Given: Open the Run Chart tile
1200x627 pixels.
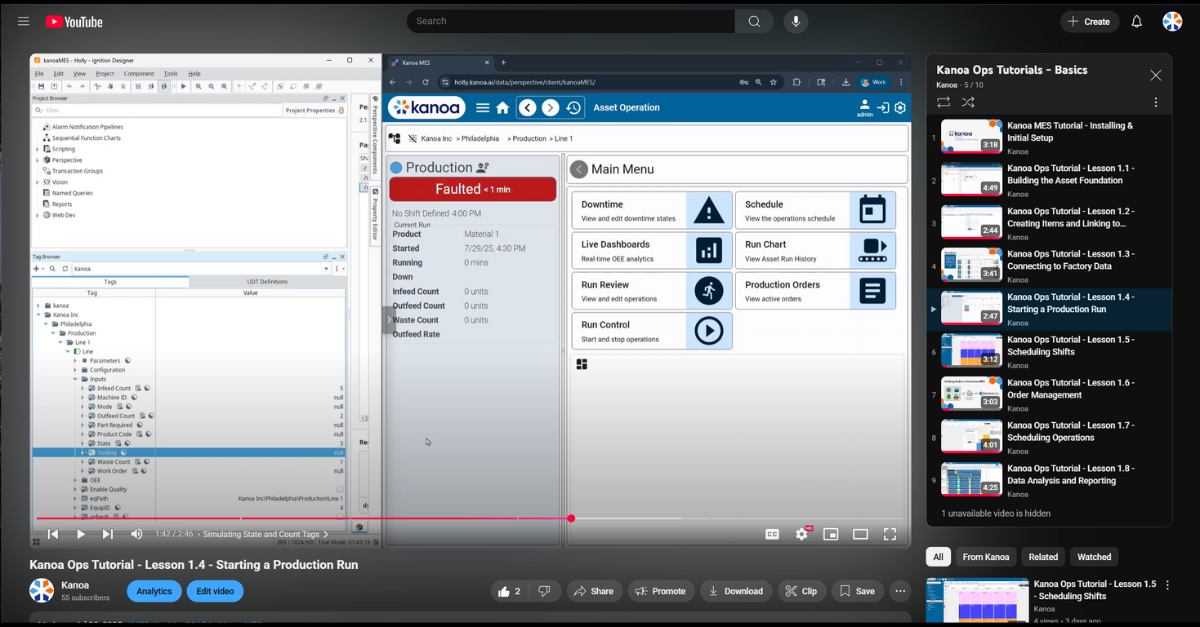Looking at the screenshot, I should [816, 250].
